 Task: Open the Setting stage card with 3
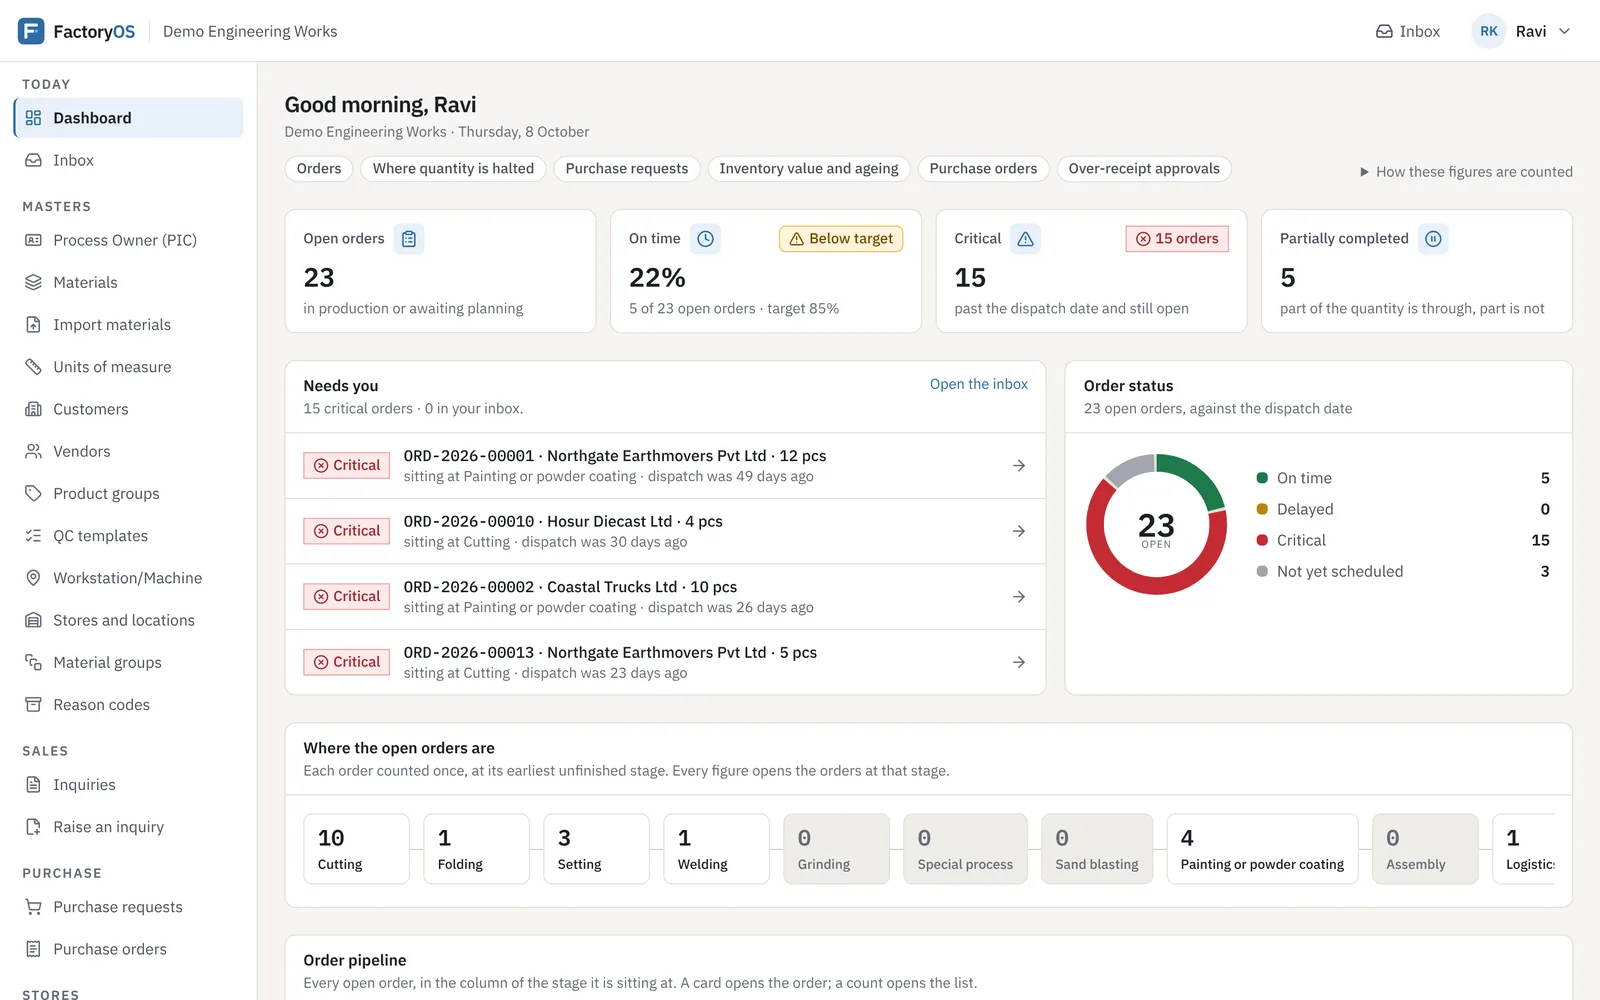[596, 849]
